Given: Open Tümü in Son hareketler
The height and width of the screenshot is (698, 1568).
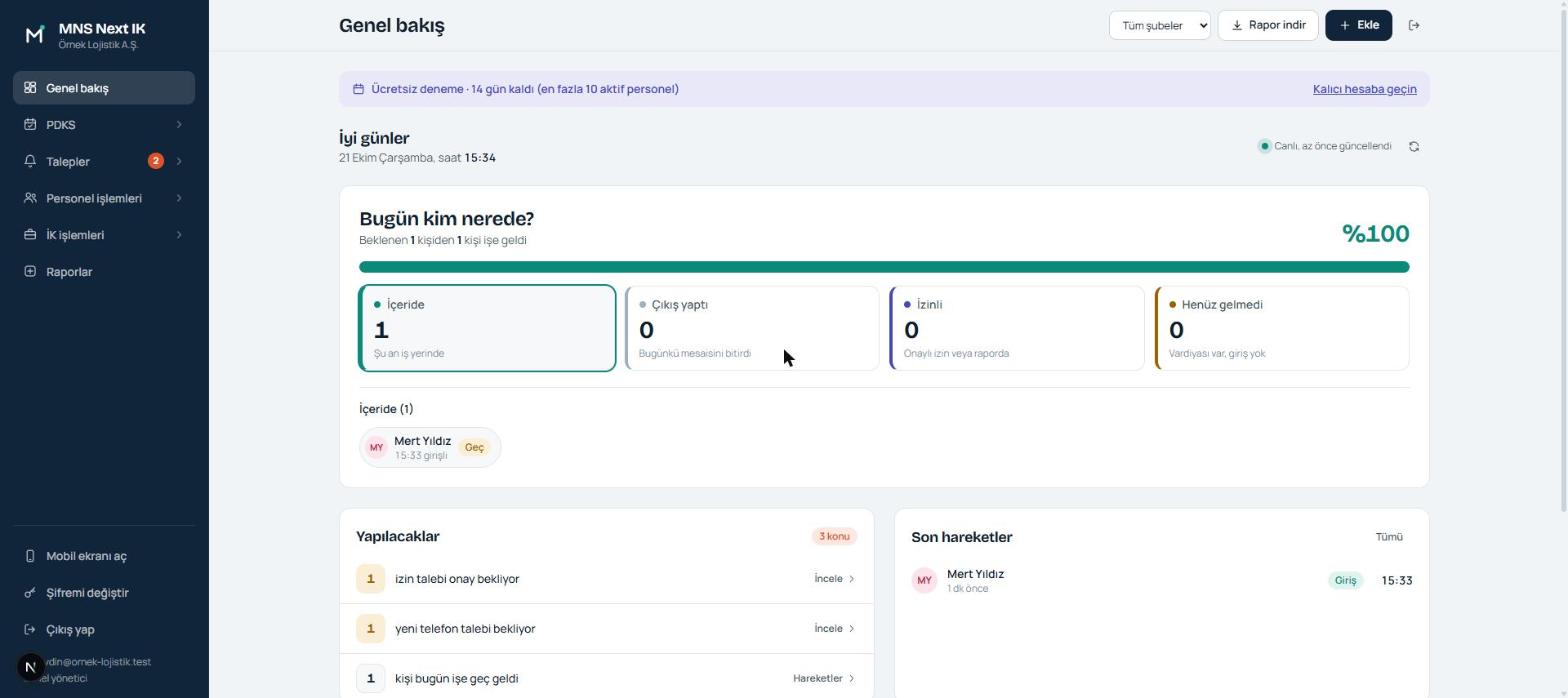Looking at the screenshot, I should coord(1389,537).
